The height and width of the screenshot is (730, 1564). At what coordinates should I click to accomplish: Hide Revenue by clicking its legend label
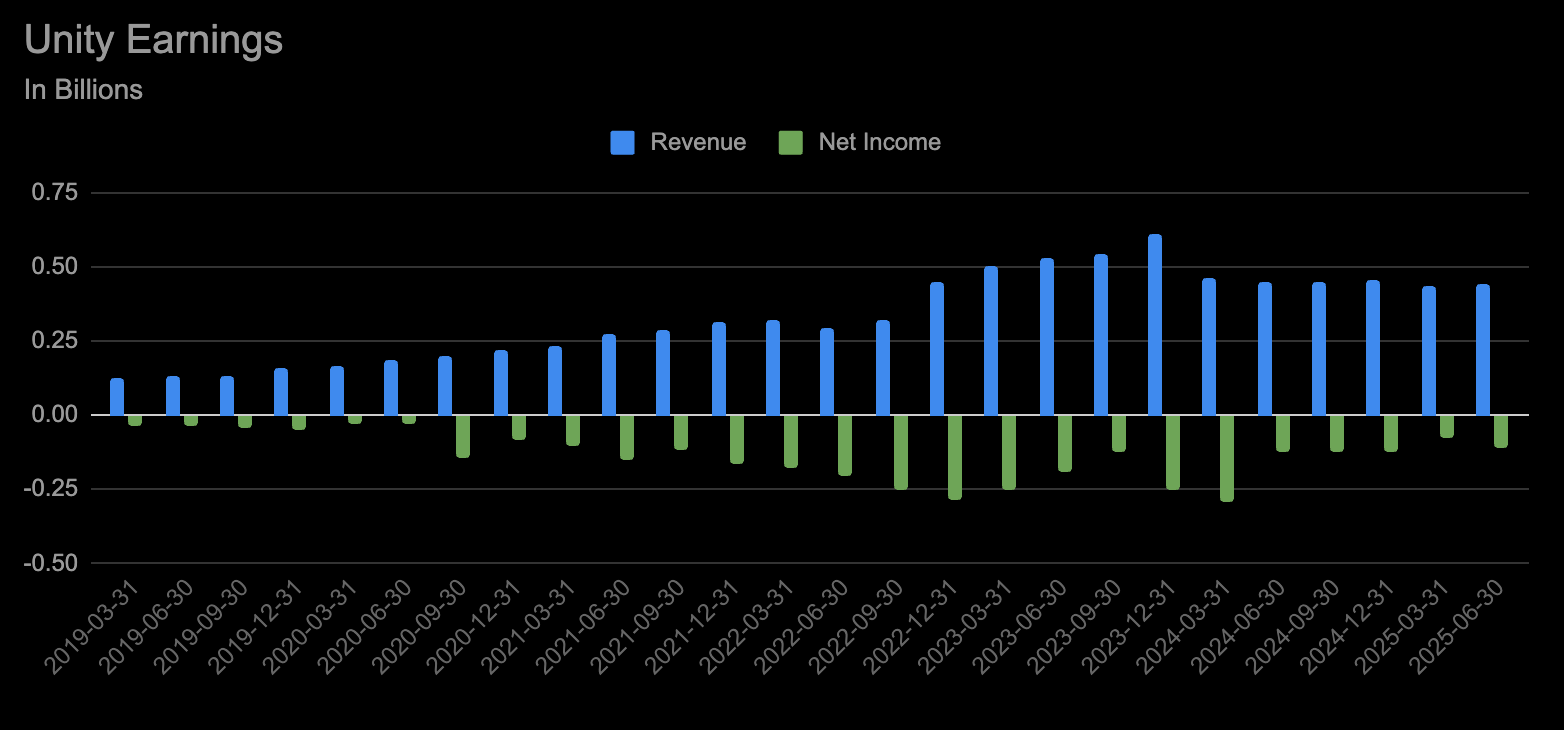tap(698, 142)
